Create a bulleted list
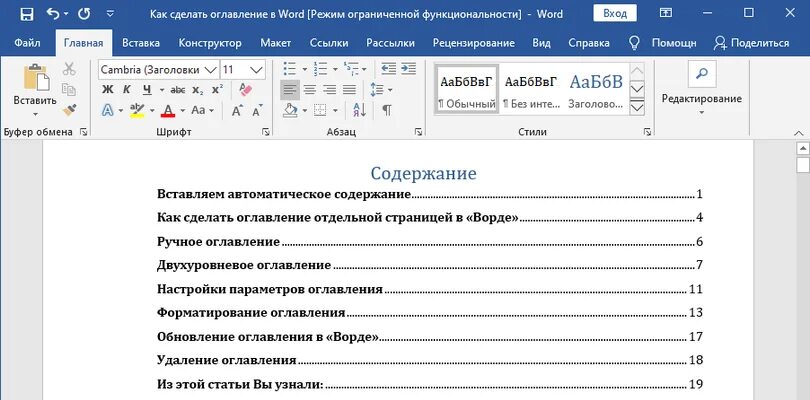 [290, 68]
